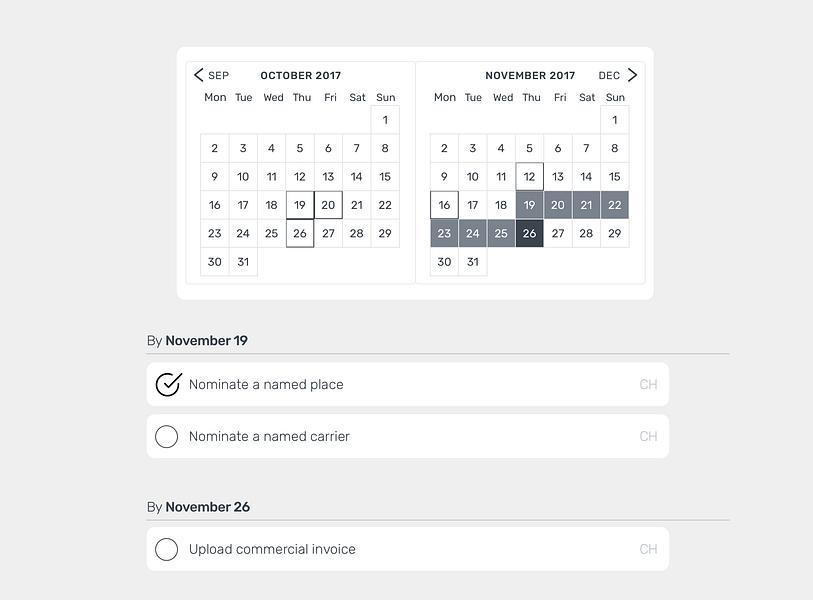Image resolution: width=813 pixels, height=600 pixels.
Task: Select the dark highlighted November 26
Action: 529,233
